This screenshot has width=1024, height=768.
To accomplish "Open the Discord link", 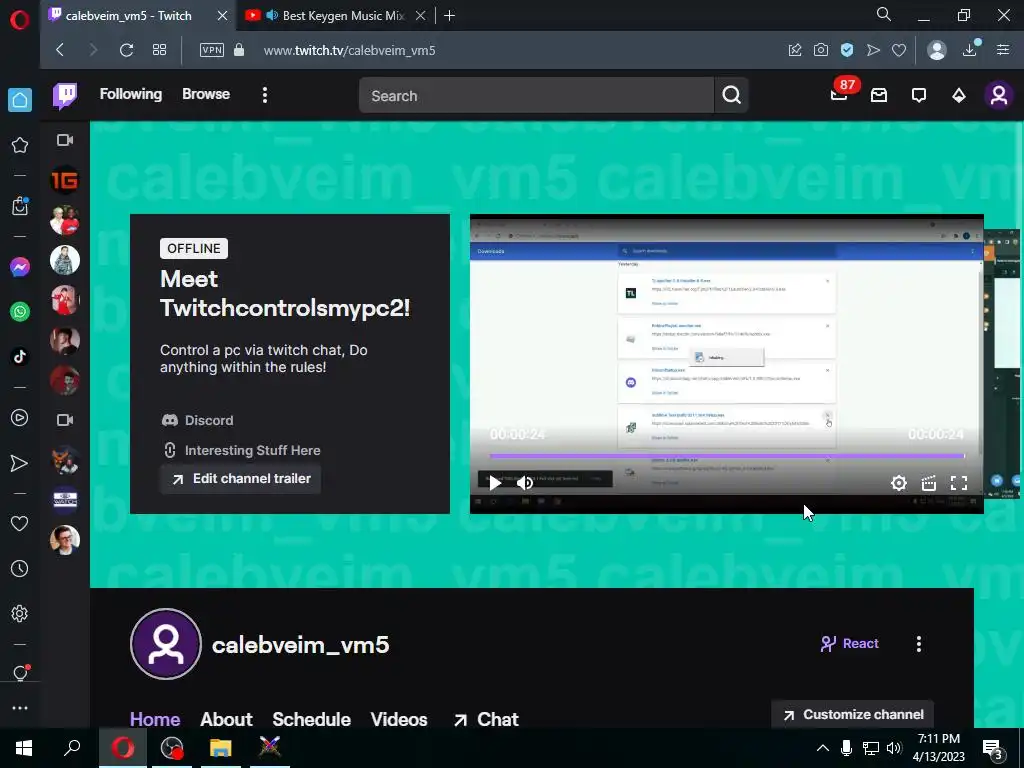I will click(197, 420).
